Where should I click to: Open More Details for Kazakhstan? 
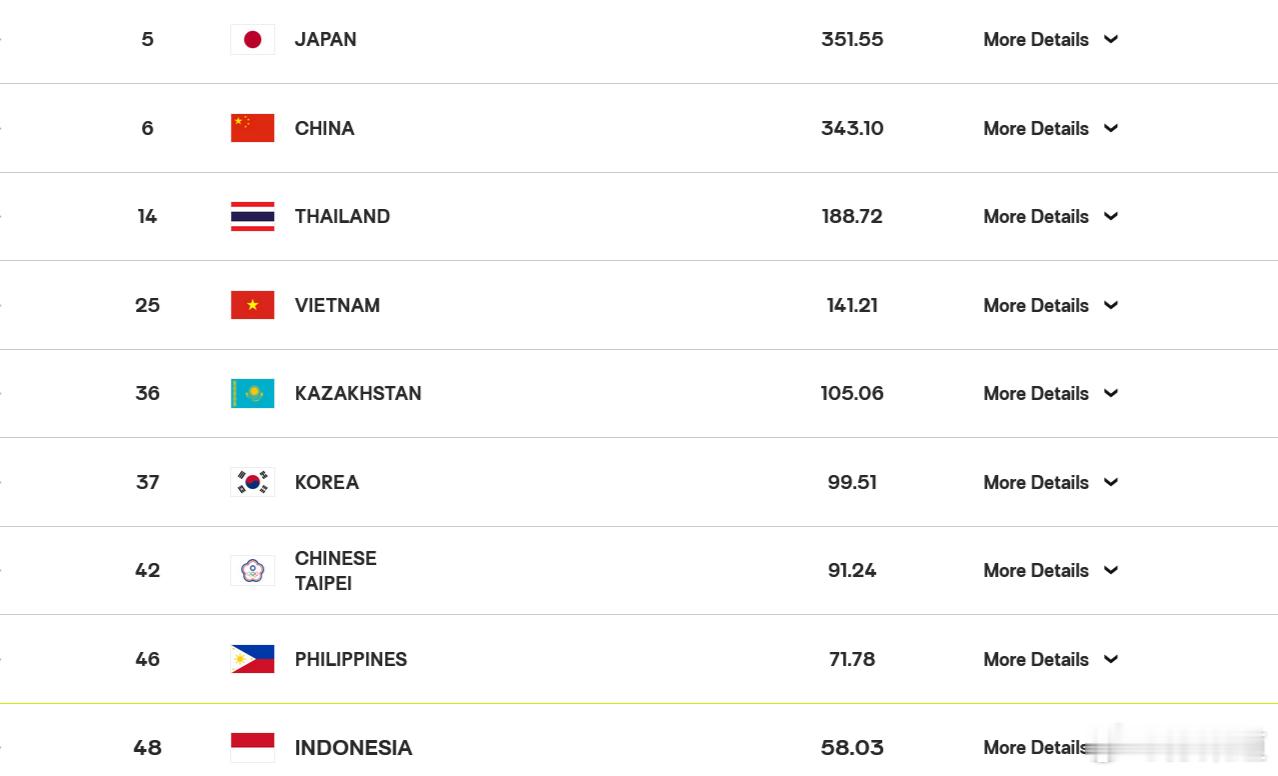(1036, 393)
